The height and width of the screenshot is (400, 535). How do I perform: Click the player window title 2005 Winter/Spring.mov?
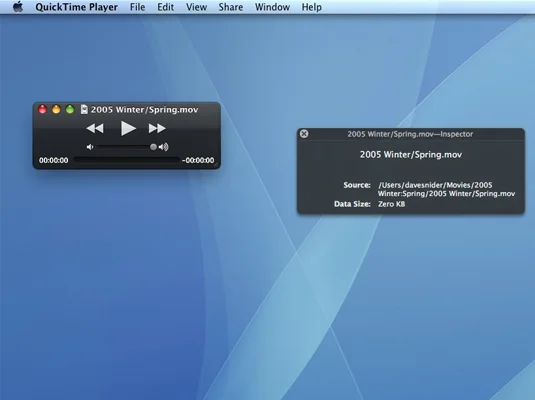pyautogui.click(x=144, y=110)
